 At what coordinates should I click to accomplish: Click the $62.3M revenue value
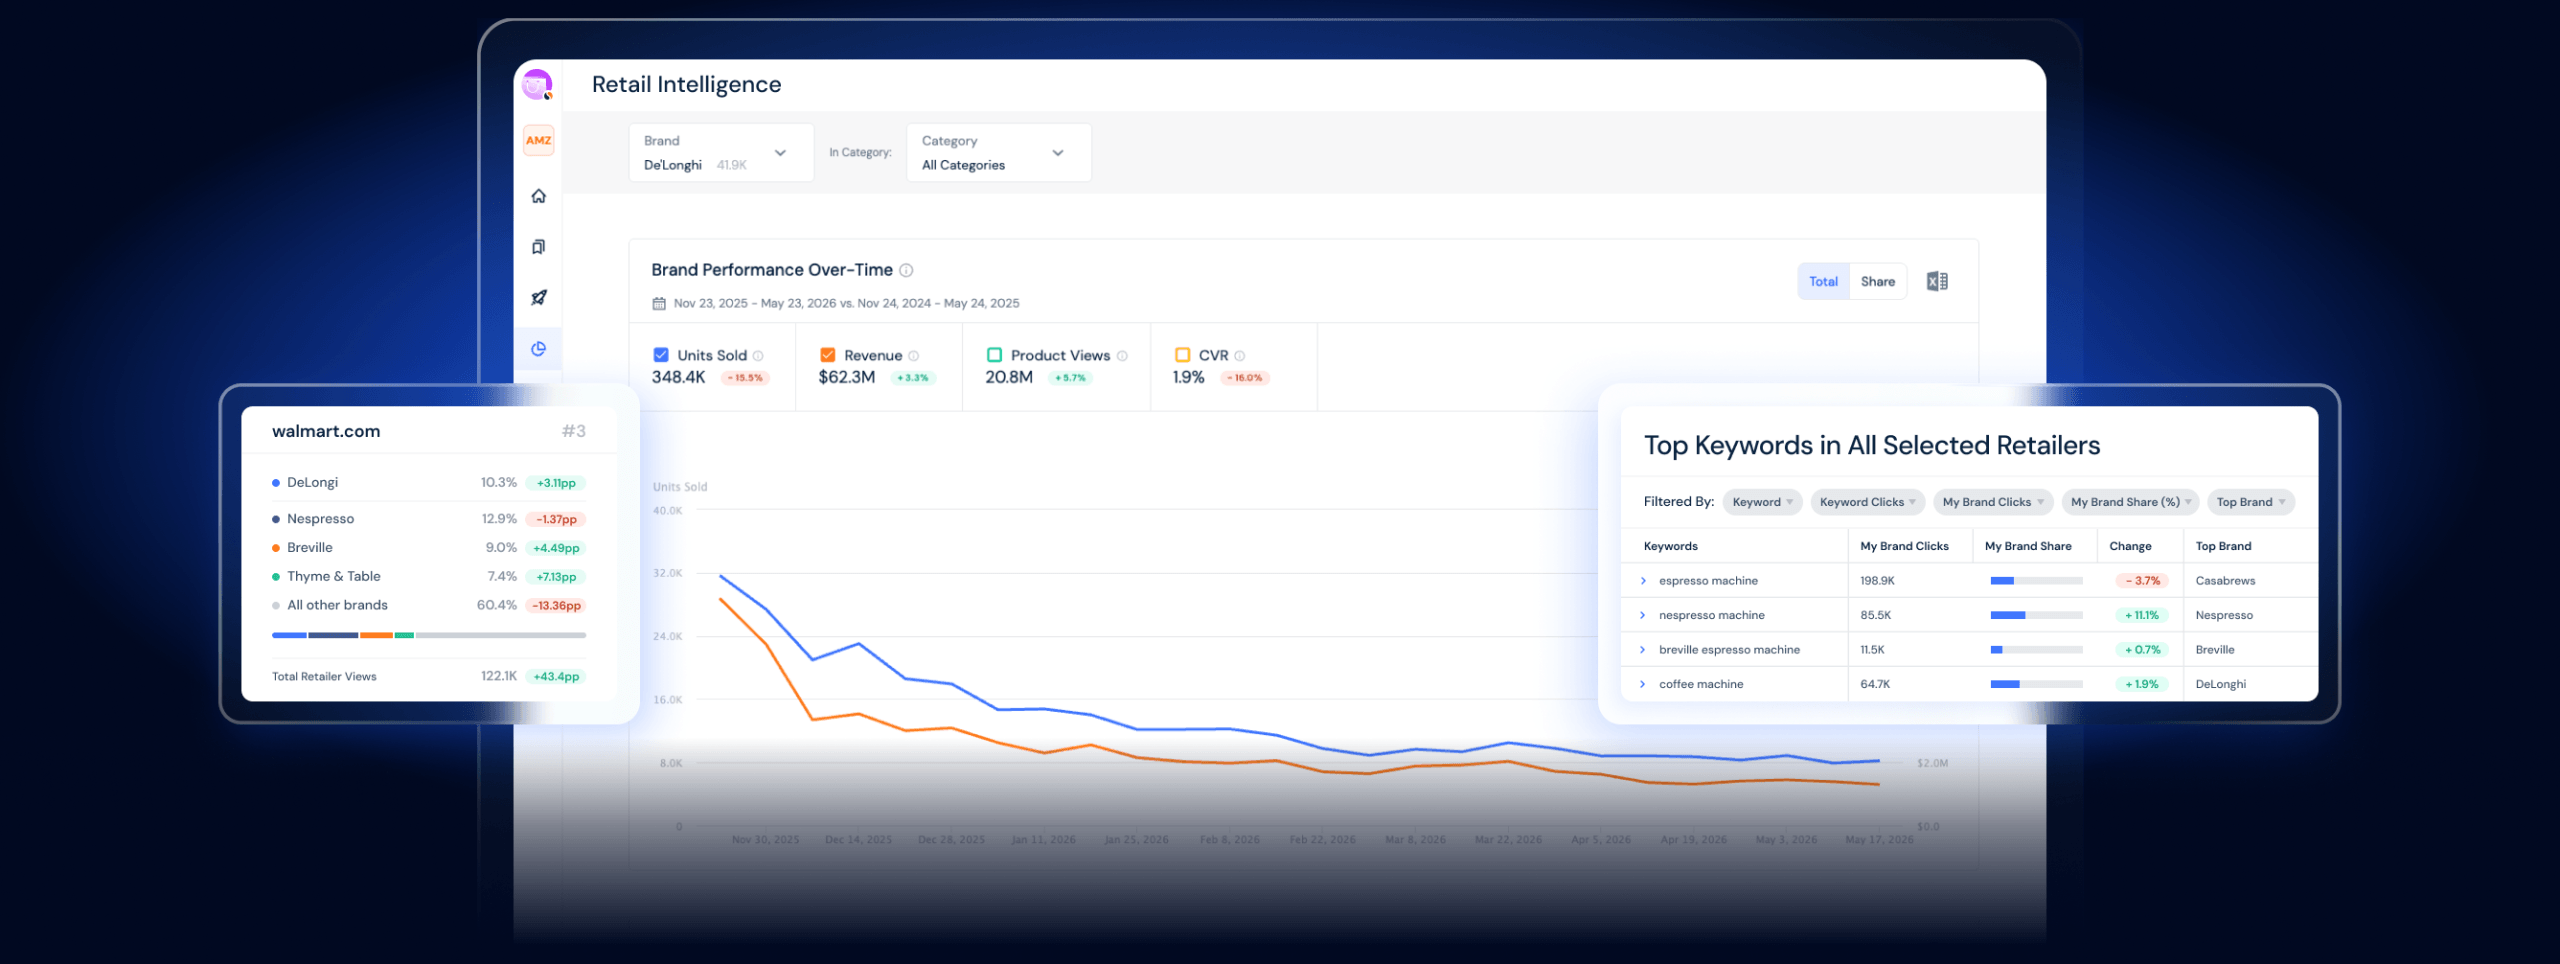(846, 377)
